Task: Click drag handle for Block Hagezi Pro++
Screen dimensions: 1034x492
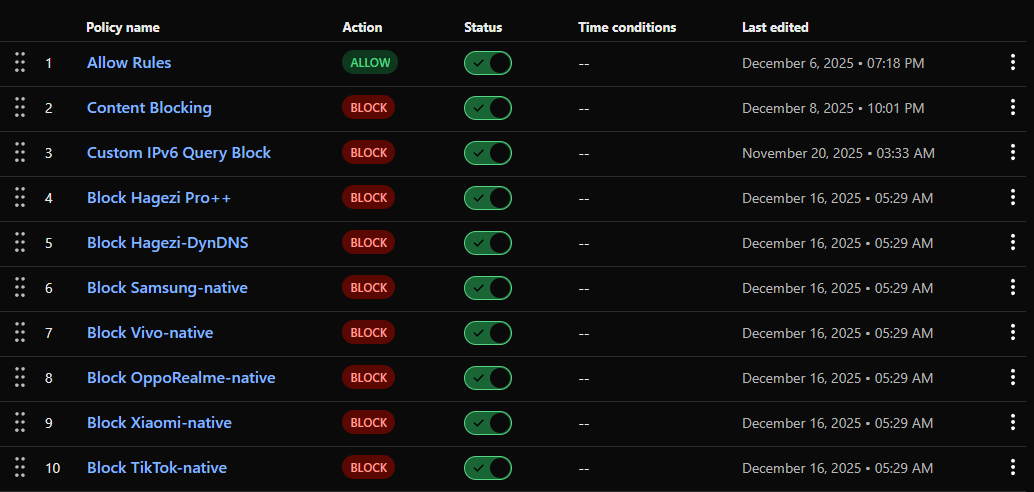Action: point(20,198)
